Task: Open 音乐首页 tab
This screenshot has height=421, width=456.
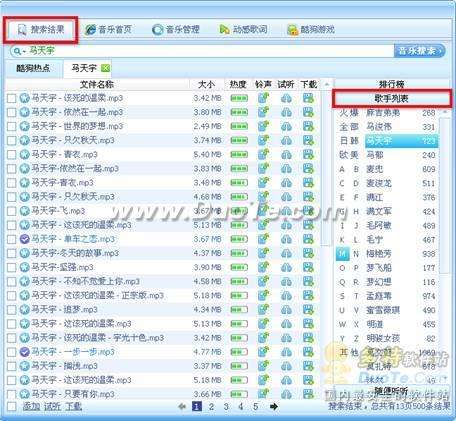Action: tap(108, 30)
